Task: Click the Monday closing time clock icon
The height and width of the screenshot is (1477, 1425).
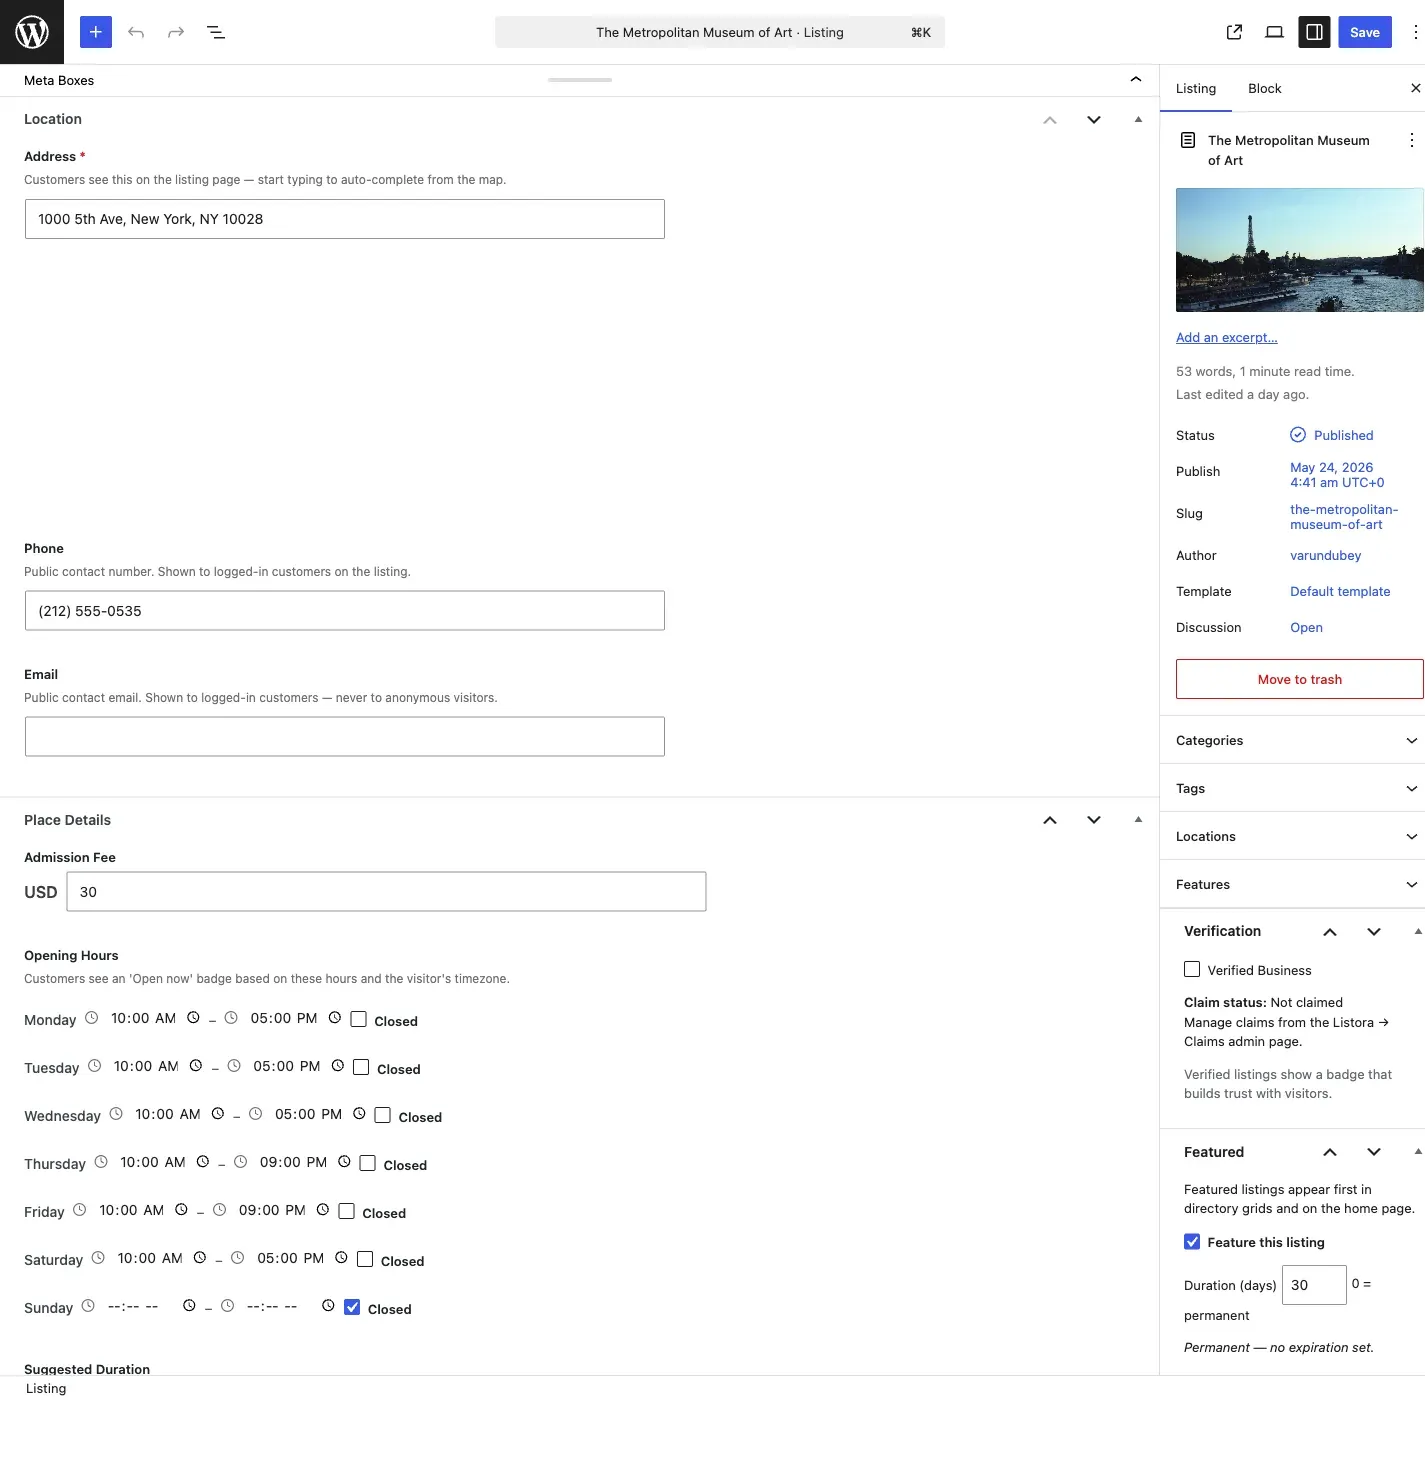Action: point(335,1018)
